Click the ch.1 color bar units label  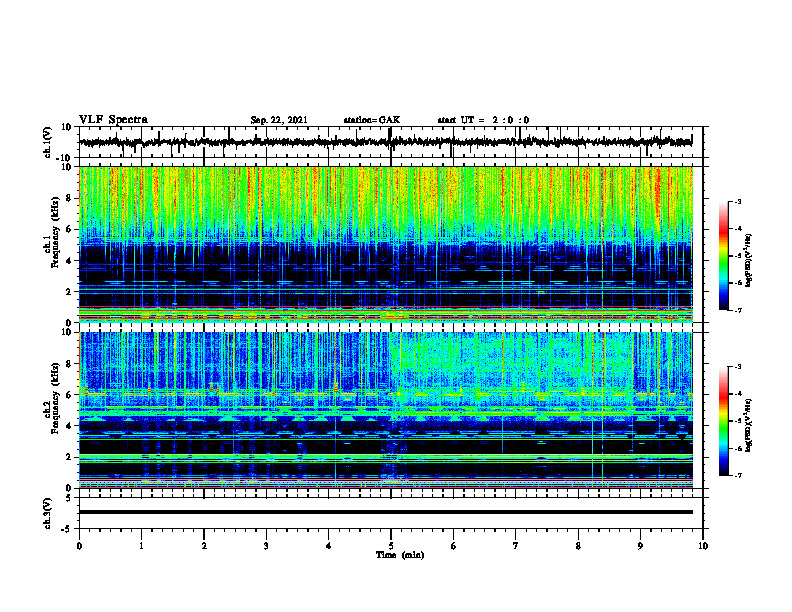pyautogui.click(x=749, y=261)
